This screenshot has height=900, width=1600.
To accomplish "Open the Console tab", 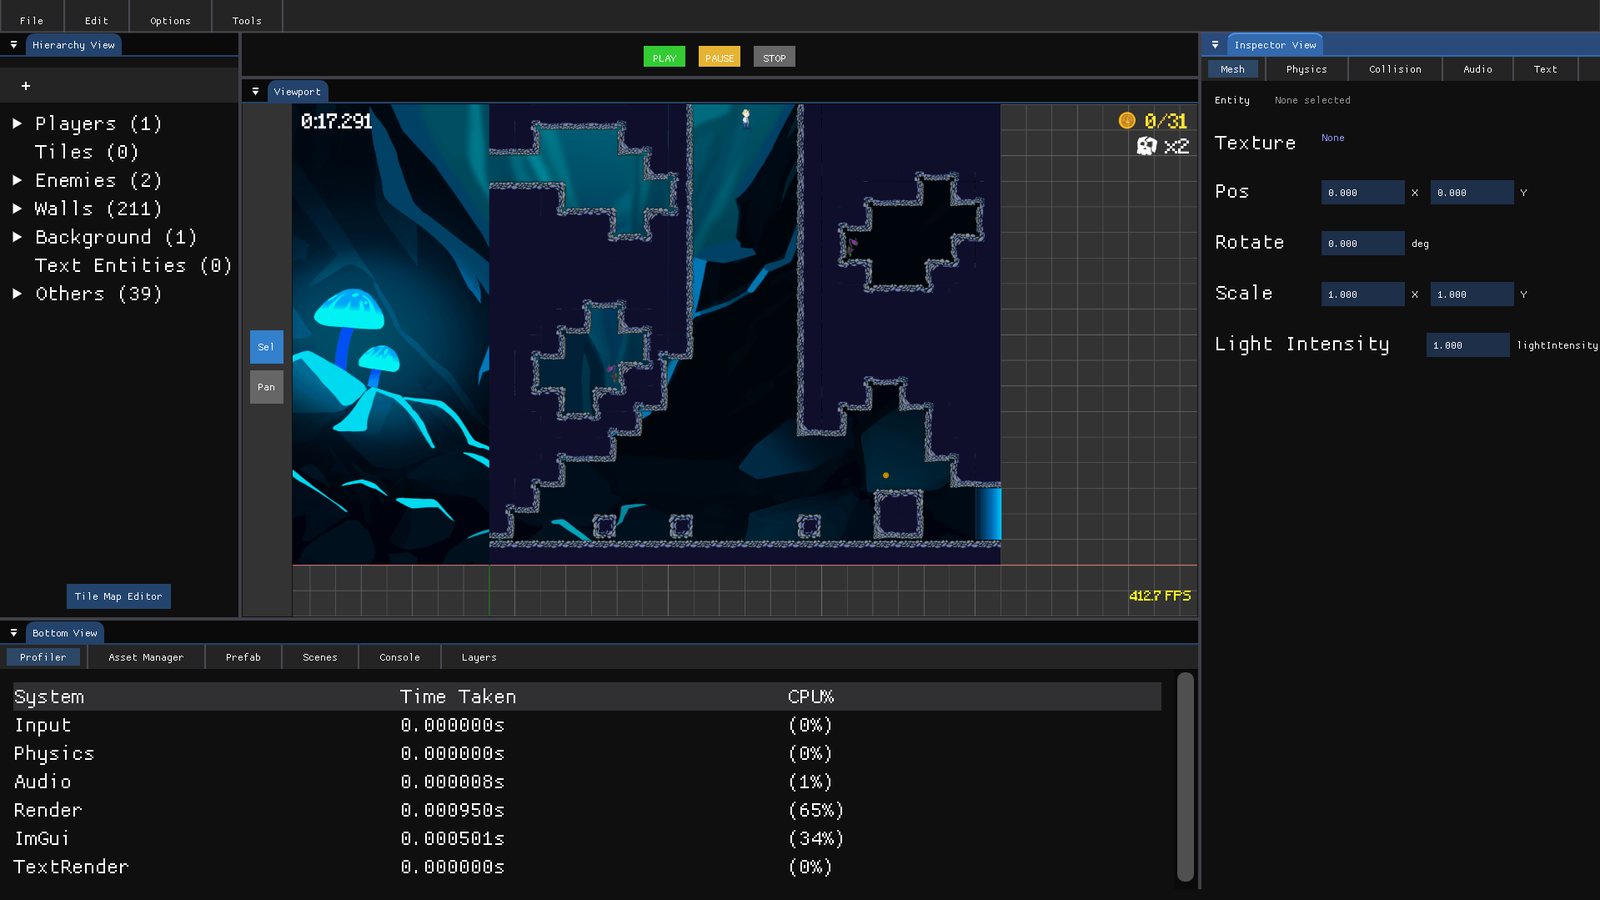I will coord(399,657).
